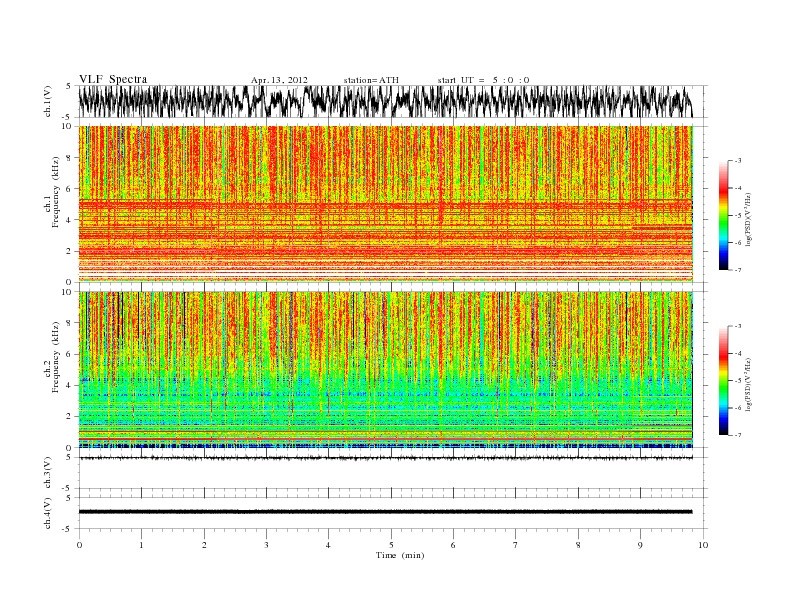Click the log(PSD) label beside ch.2 colorbar

(750, 383)
